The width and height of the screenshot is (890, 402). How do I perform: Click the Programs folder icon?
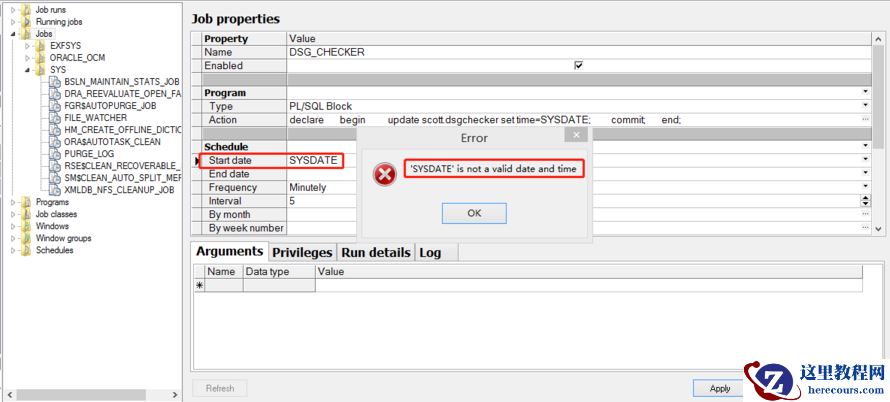coord(26,202)
